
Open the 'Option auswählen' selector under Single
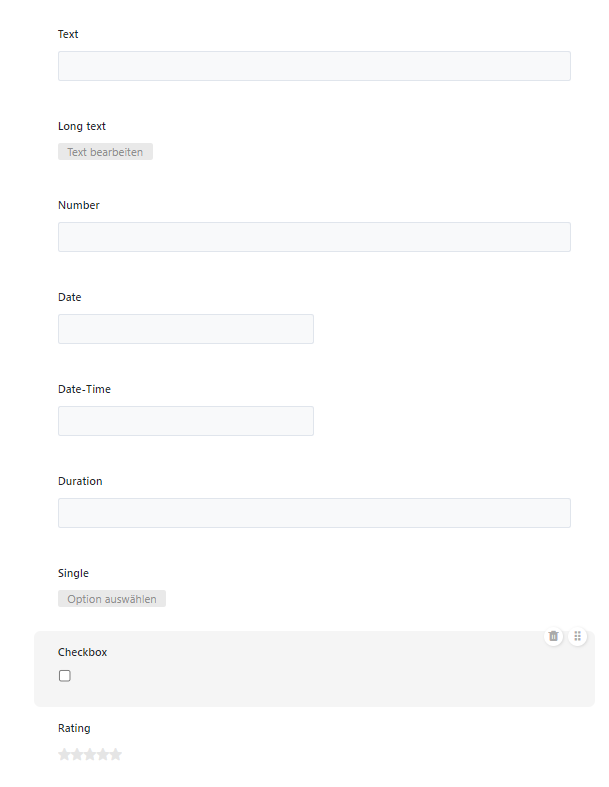coord(112,599)
